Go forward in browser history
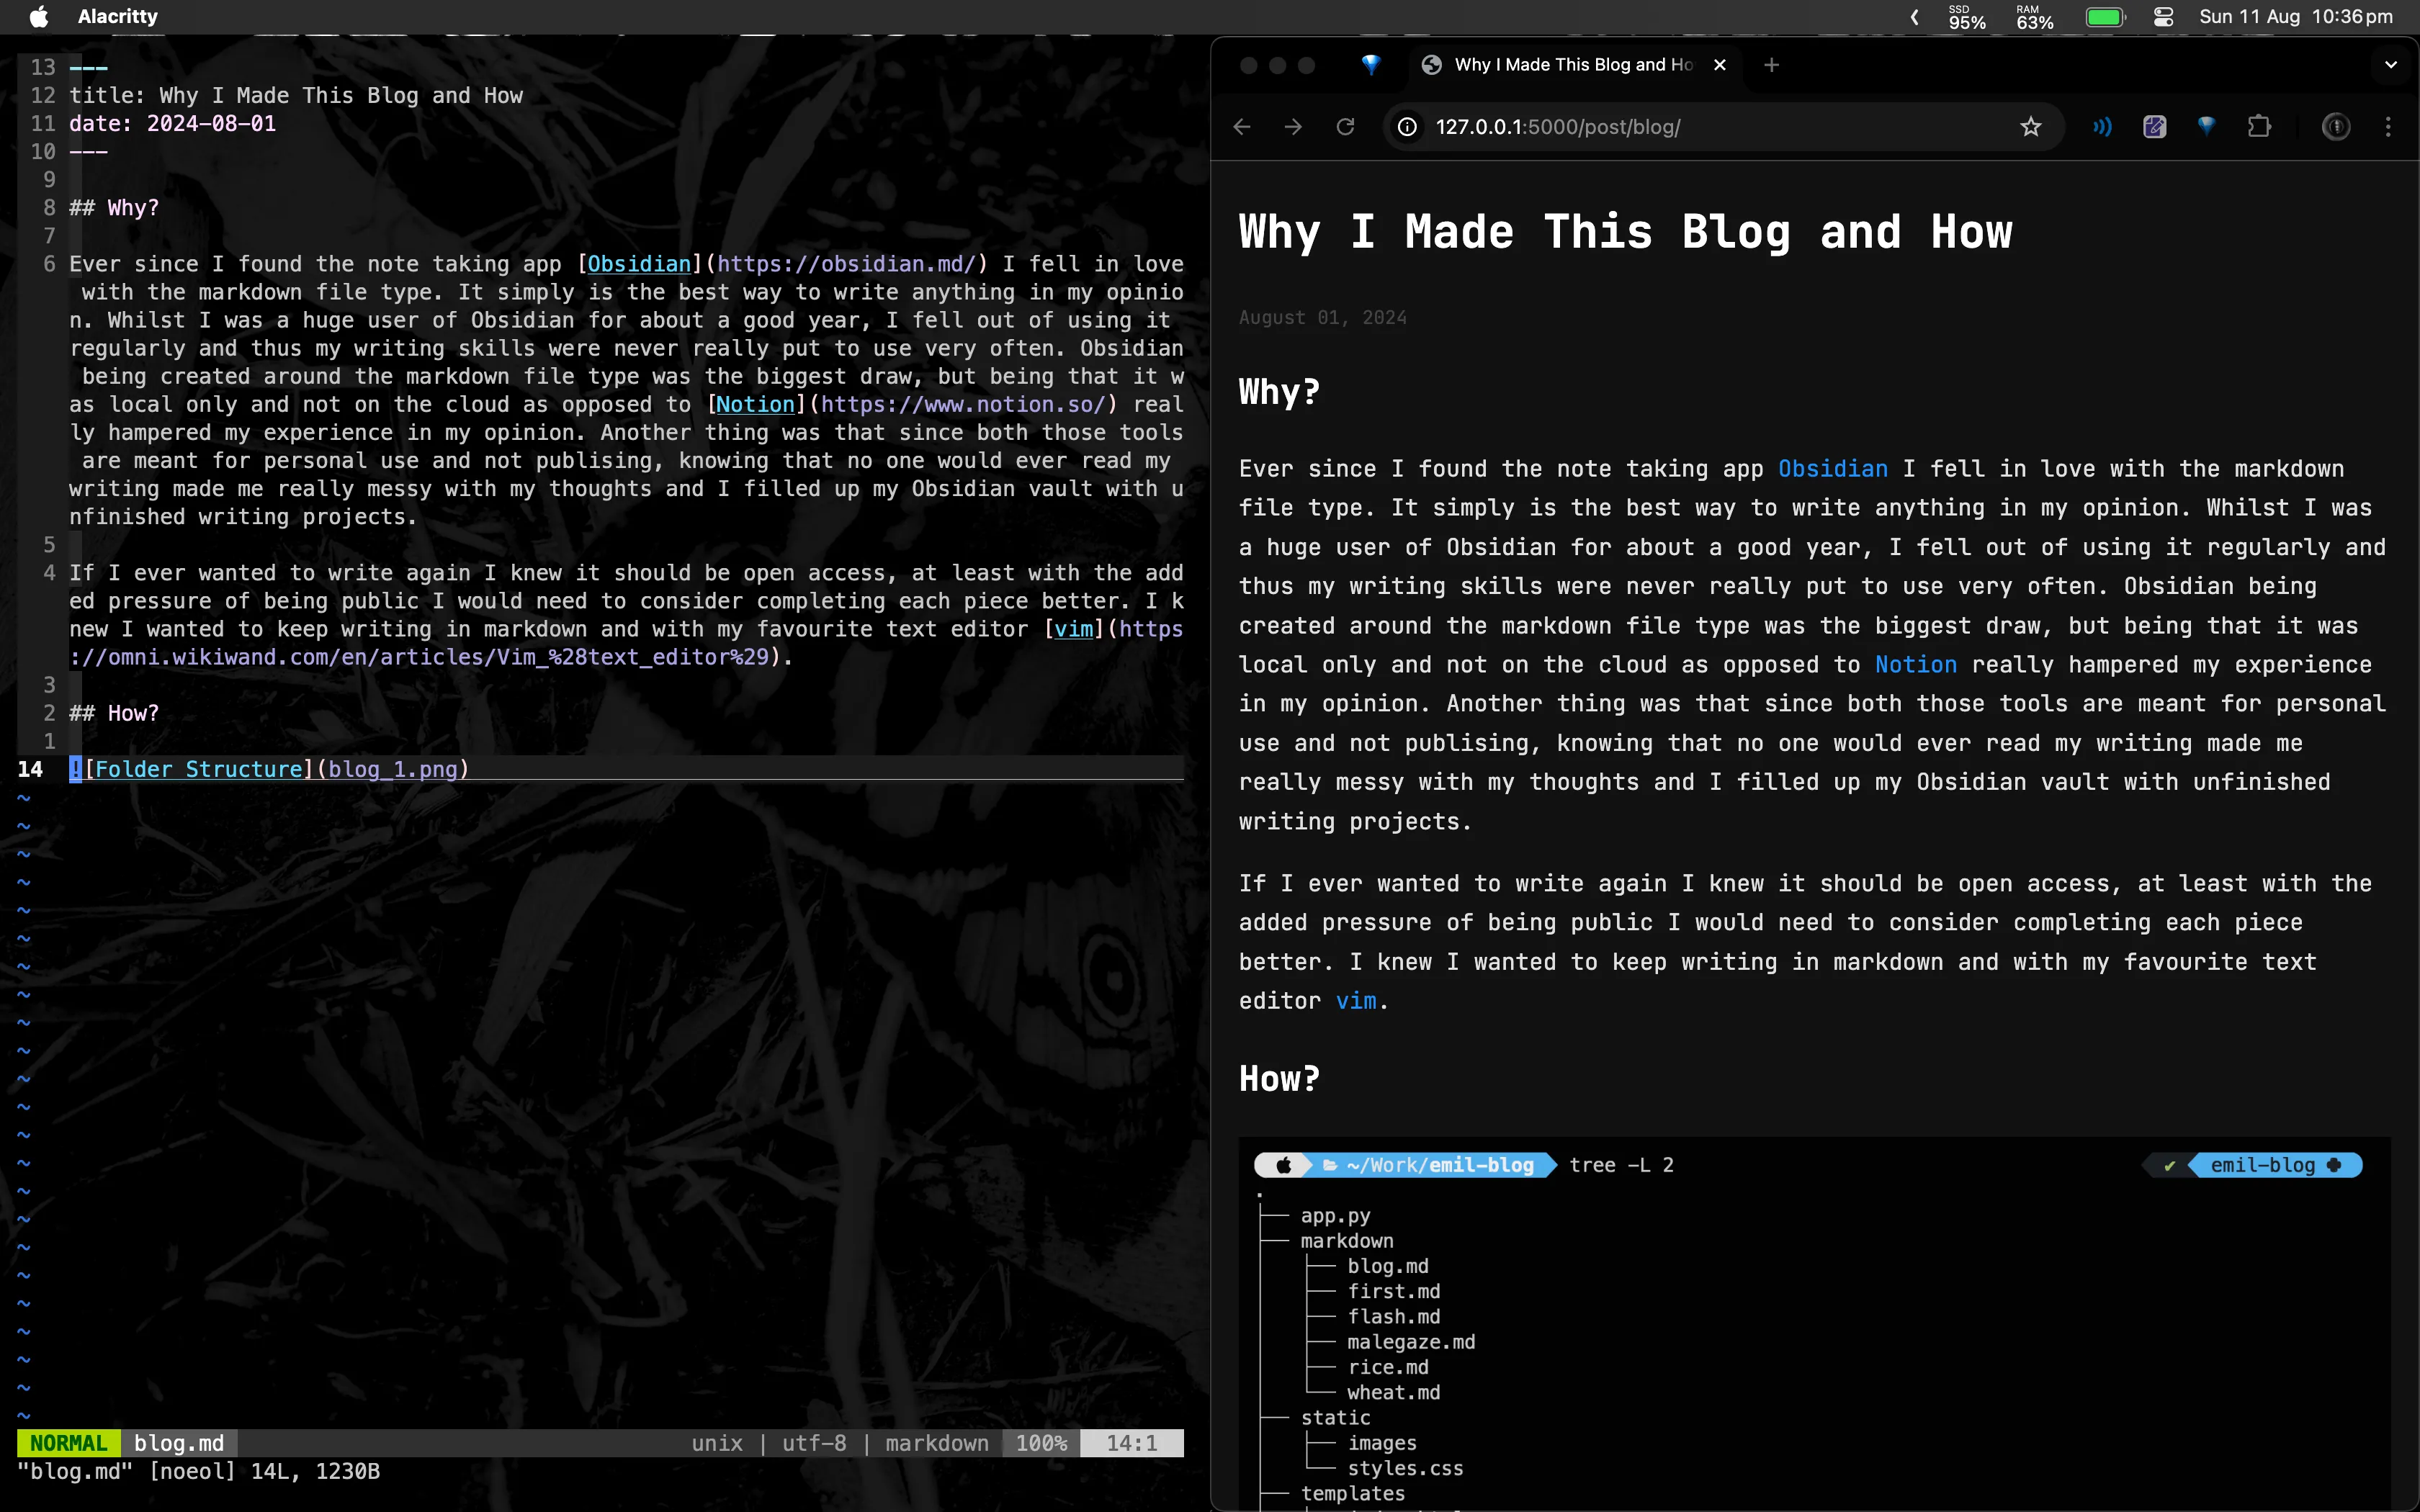Image resolution: width=2420 pixels, height=1512 pixels. click(x=1293, y=127)
